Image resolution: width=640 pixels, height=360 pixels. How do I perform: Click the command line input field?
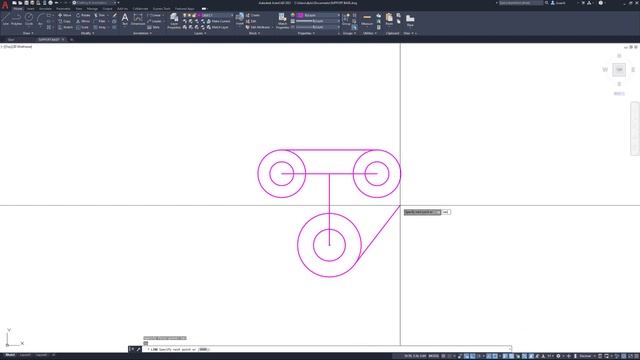pyautogui.click(x=327, y=349)
